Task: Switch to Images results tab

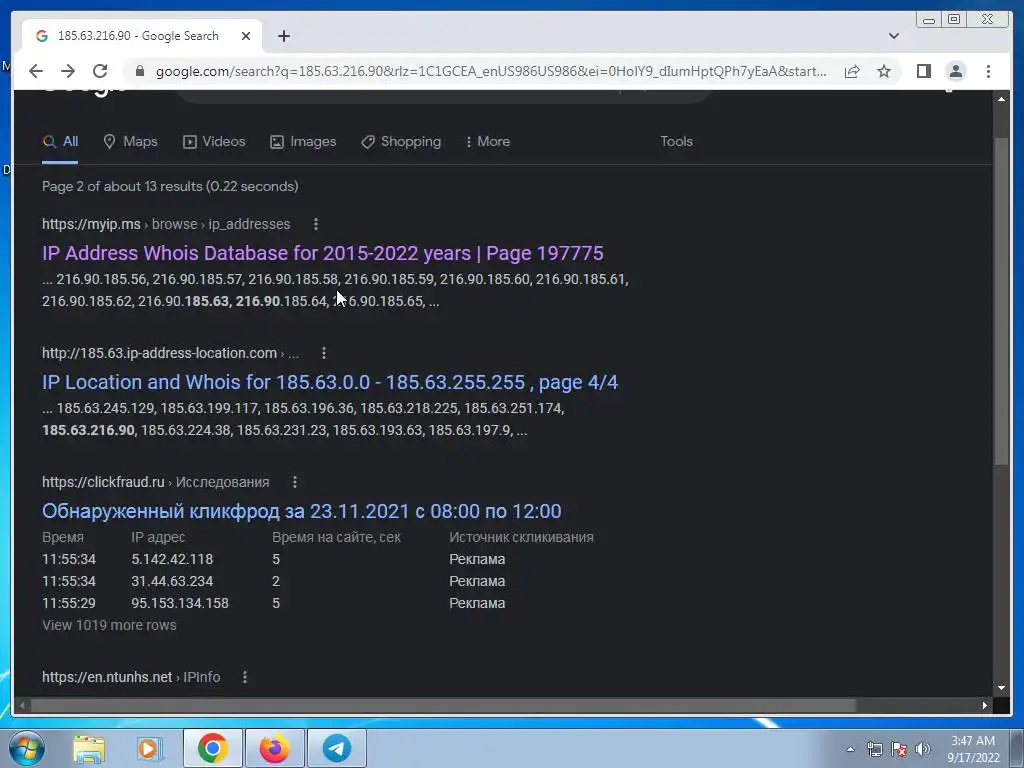Action: (303, 142)
